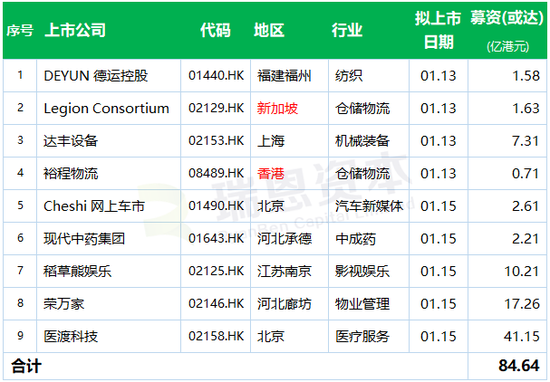
Task: Click stock code 01440.HK
Action: [x=216, y=76]
